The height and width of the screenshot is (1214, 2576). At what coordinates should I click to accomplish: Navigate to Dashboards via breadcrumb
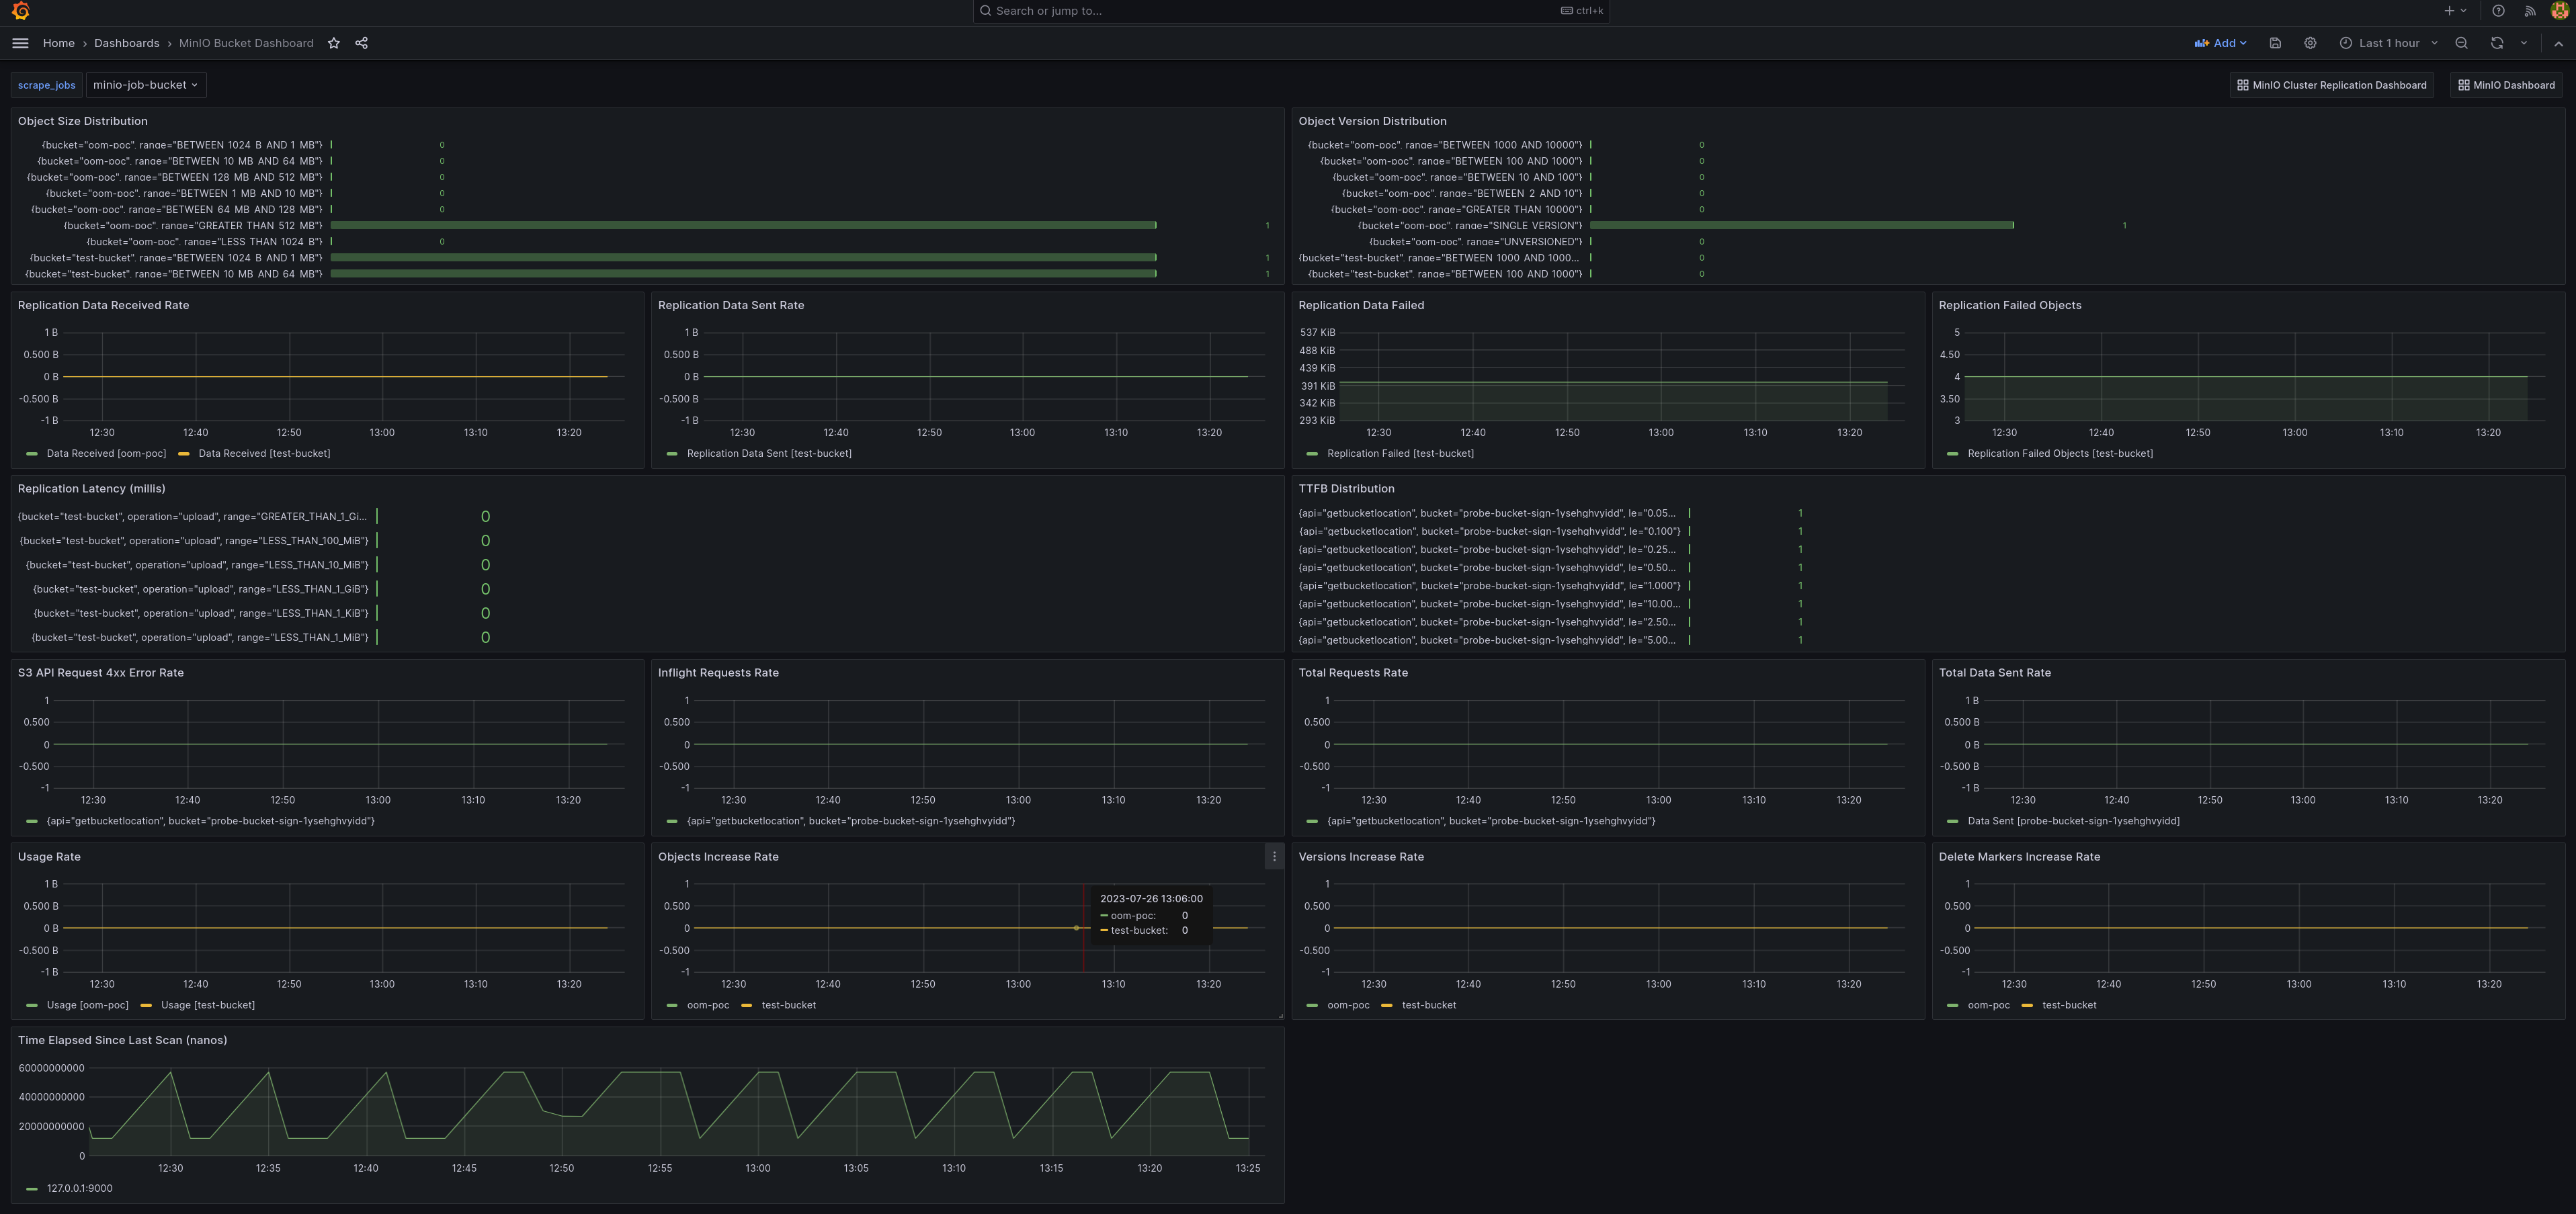(126, 43)
